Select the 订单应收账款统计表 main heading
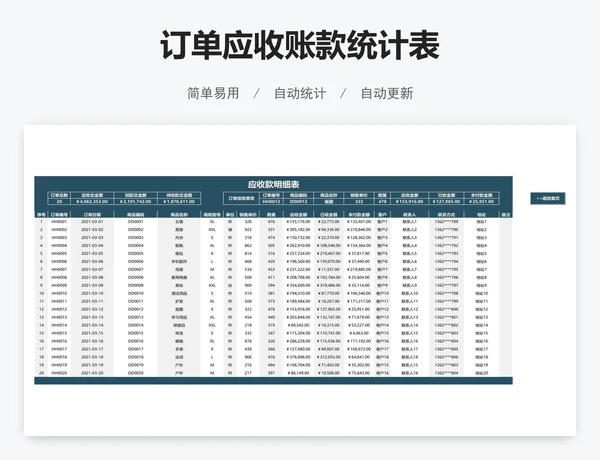This screenshot has height=460, width=600. (300, 46)
